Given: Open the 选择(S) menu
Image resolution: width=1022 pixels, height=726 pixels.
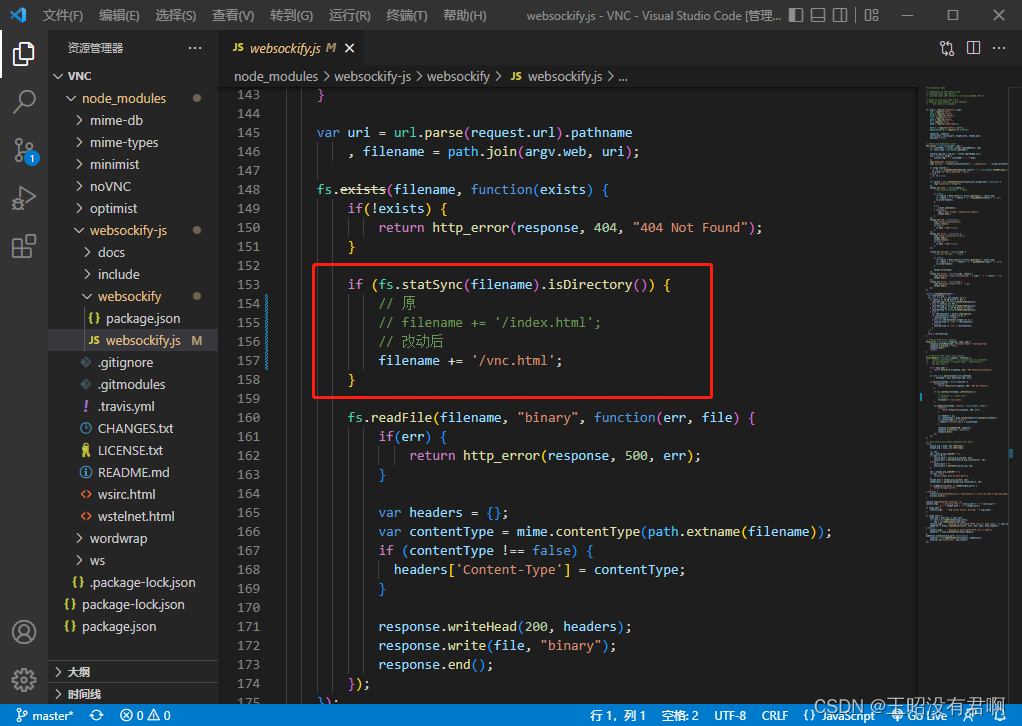Looking at the screenshot, I should click(176, 15).
